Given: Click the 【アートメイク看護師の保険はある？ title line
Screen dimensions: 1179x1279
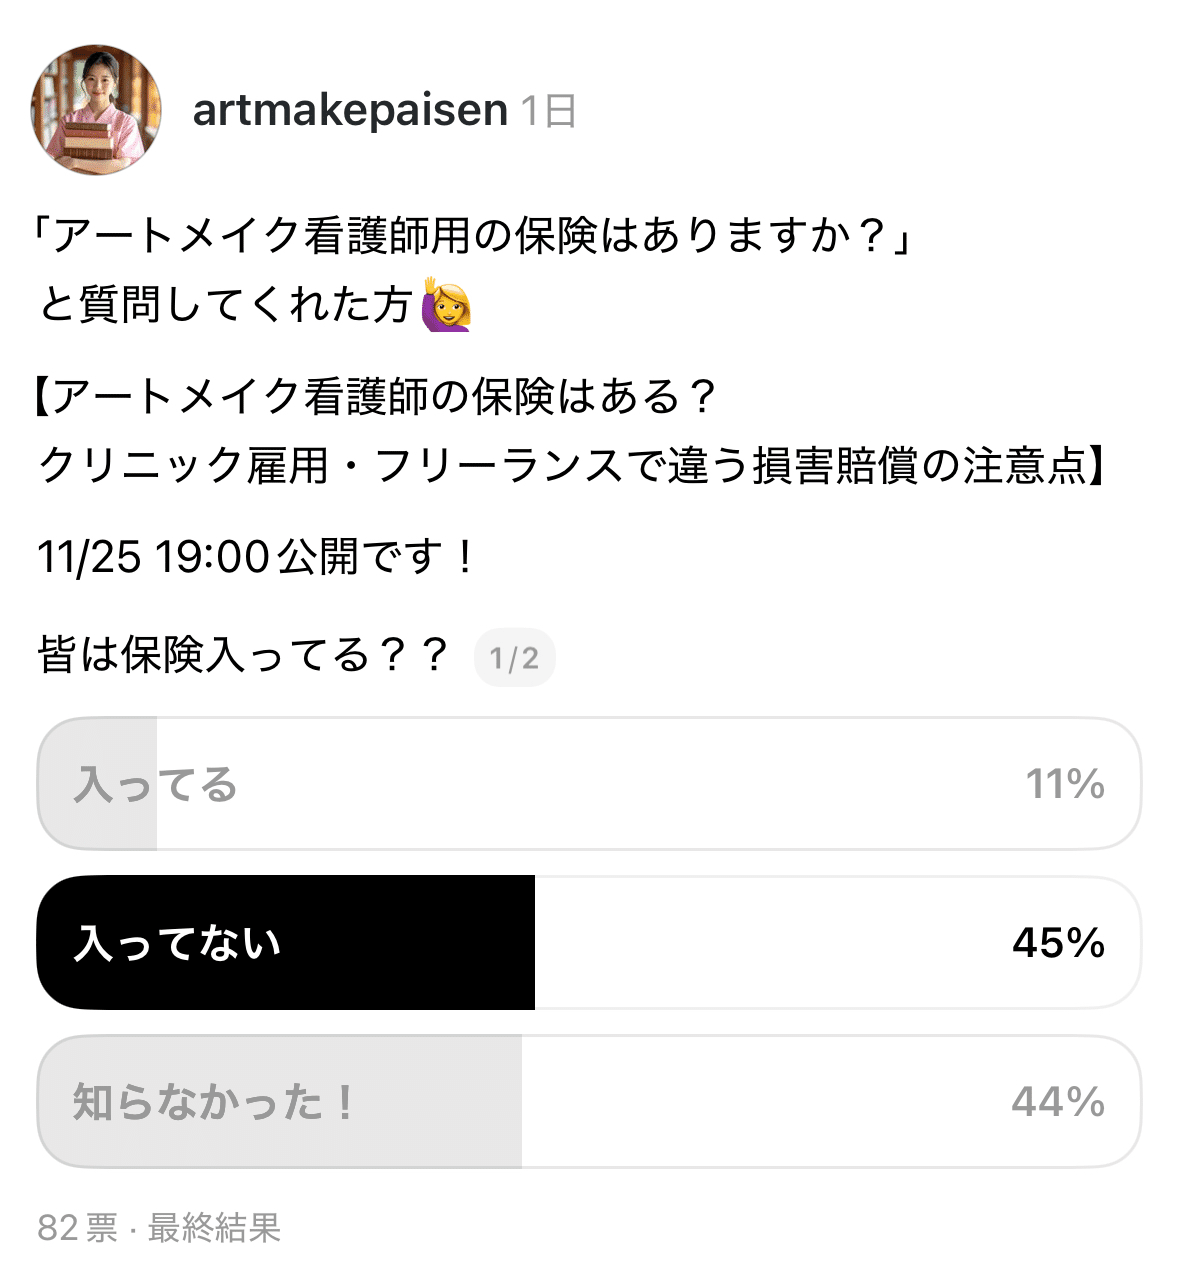Looking at the screenshot, I should click(x=375, y=397).
